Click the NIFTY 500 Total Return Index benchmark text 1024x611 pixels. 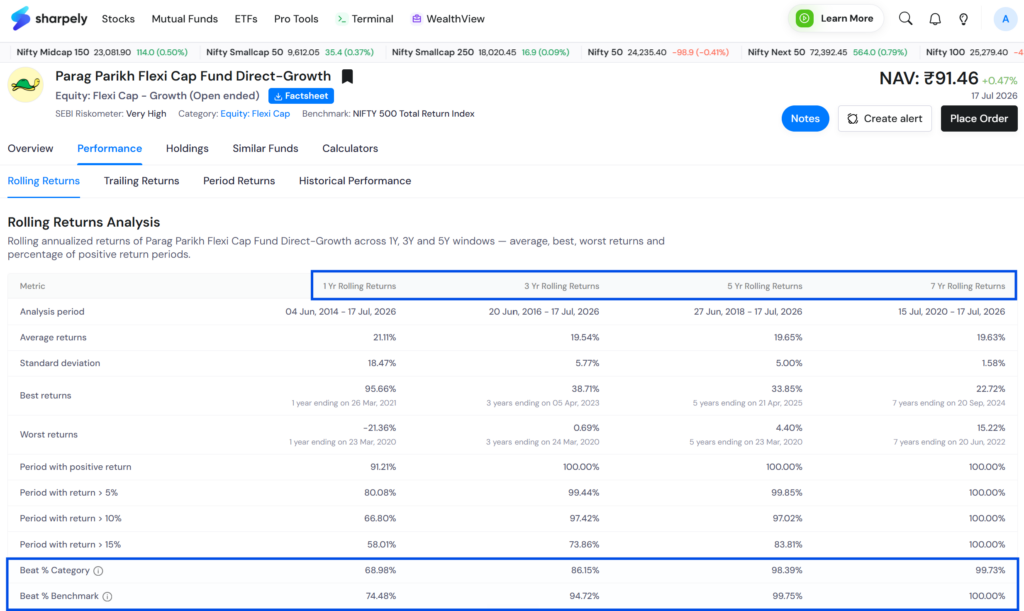click(413, 114)
